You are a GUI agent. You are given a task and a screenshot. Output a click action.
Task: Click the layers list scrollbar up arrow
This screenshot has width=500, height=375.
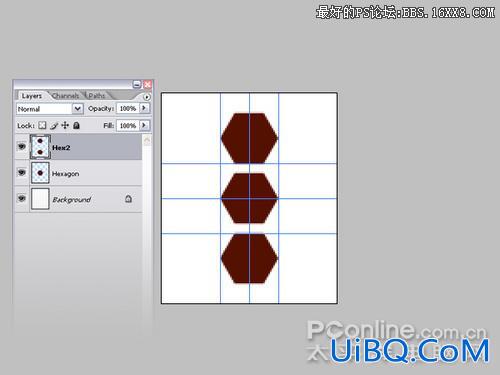(147, 140)
